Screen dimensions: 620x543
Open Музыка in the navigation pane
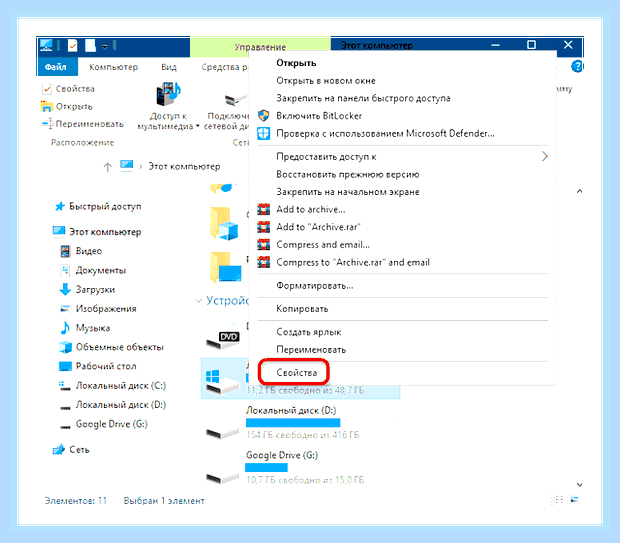[x=85, y=328]
